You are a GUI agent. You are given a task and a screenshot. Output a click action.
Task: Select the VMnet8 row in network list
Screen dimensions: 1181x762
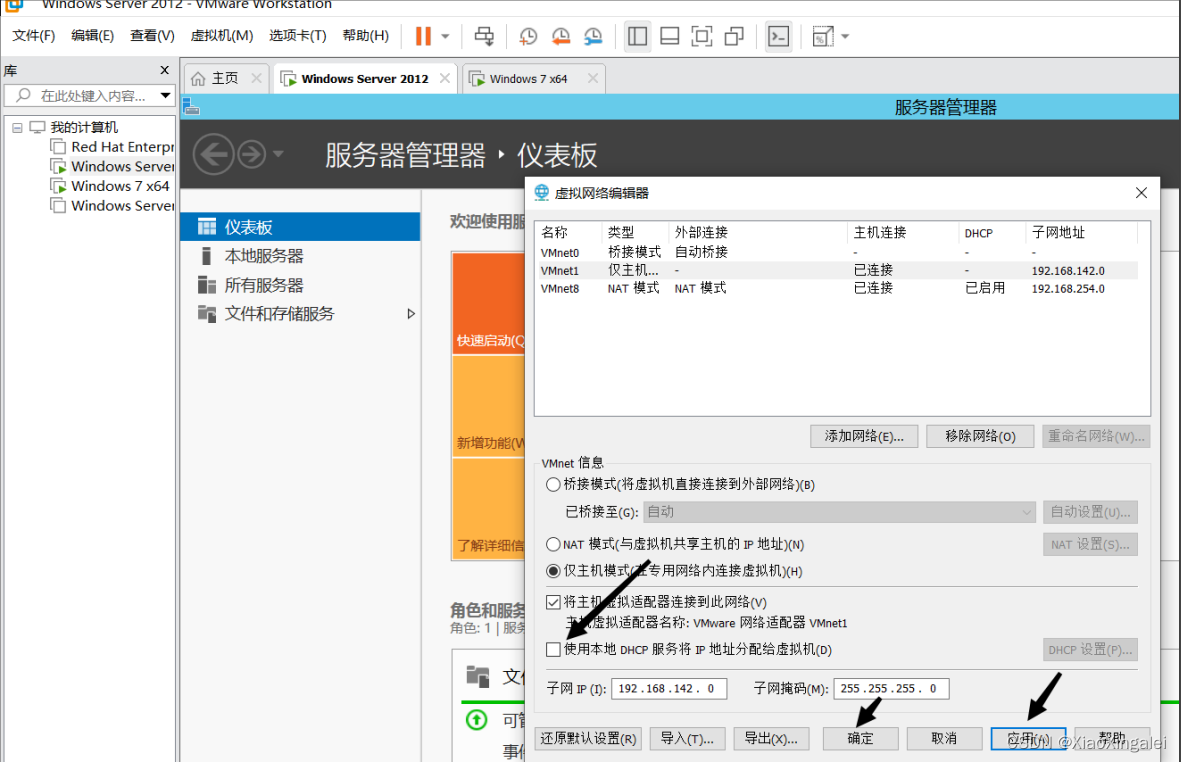838,288
